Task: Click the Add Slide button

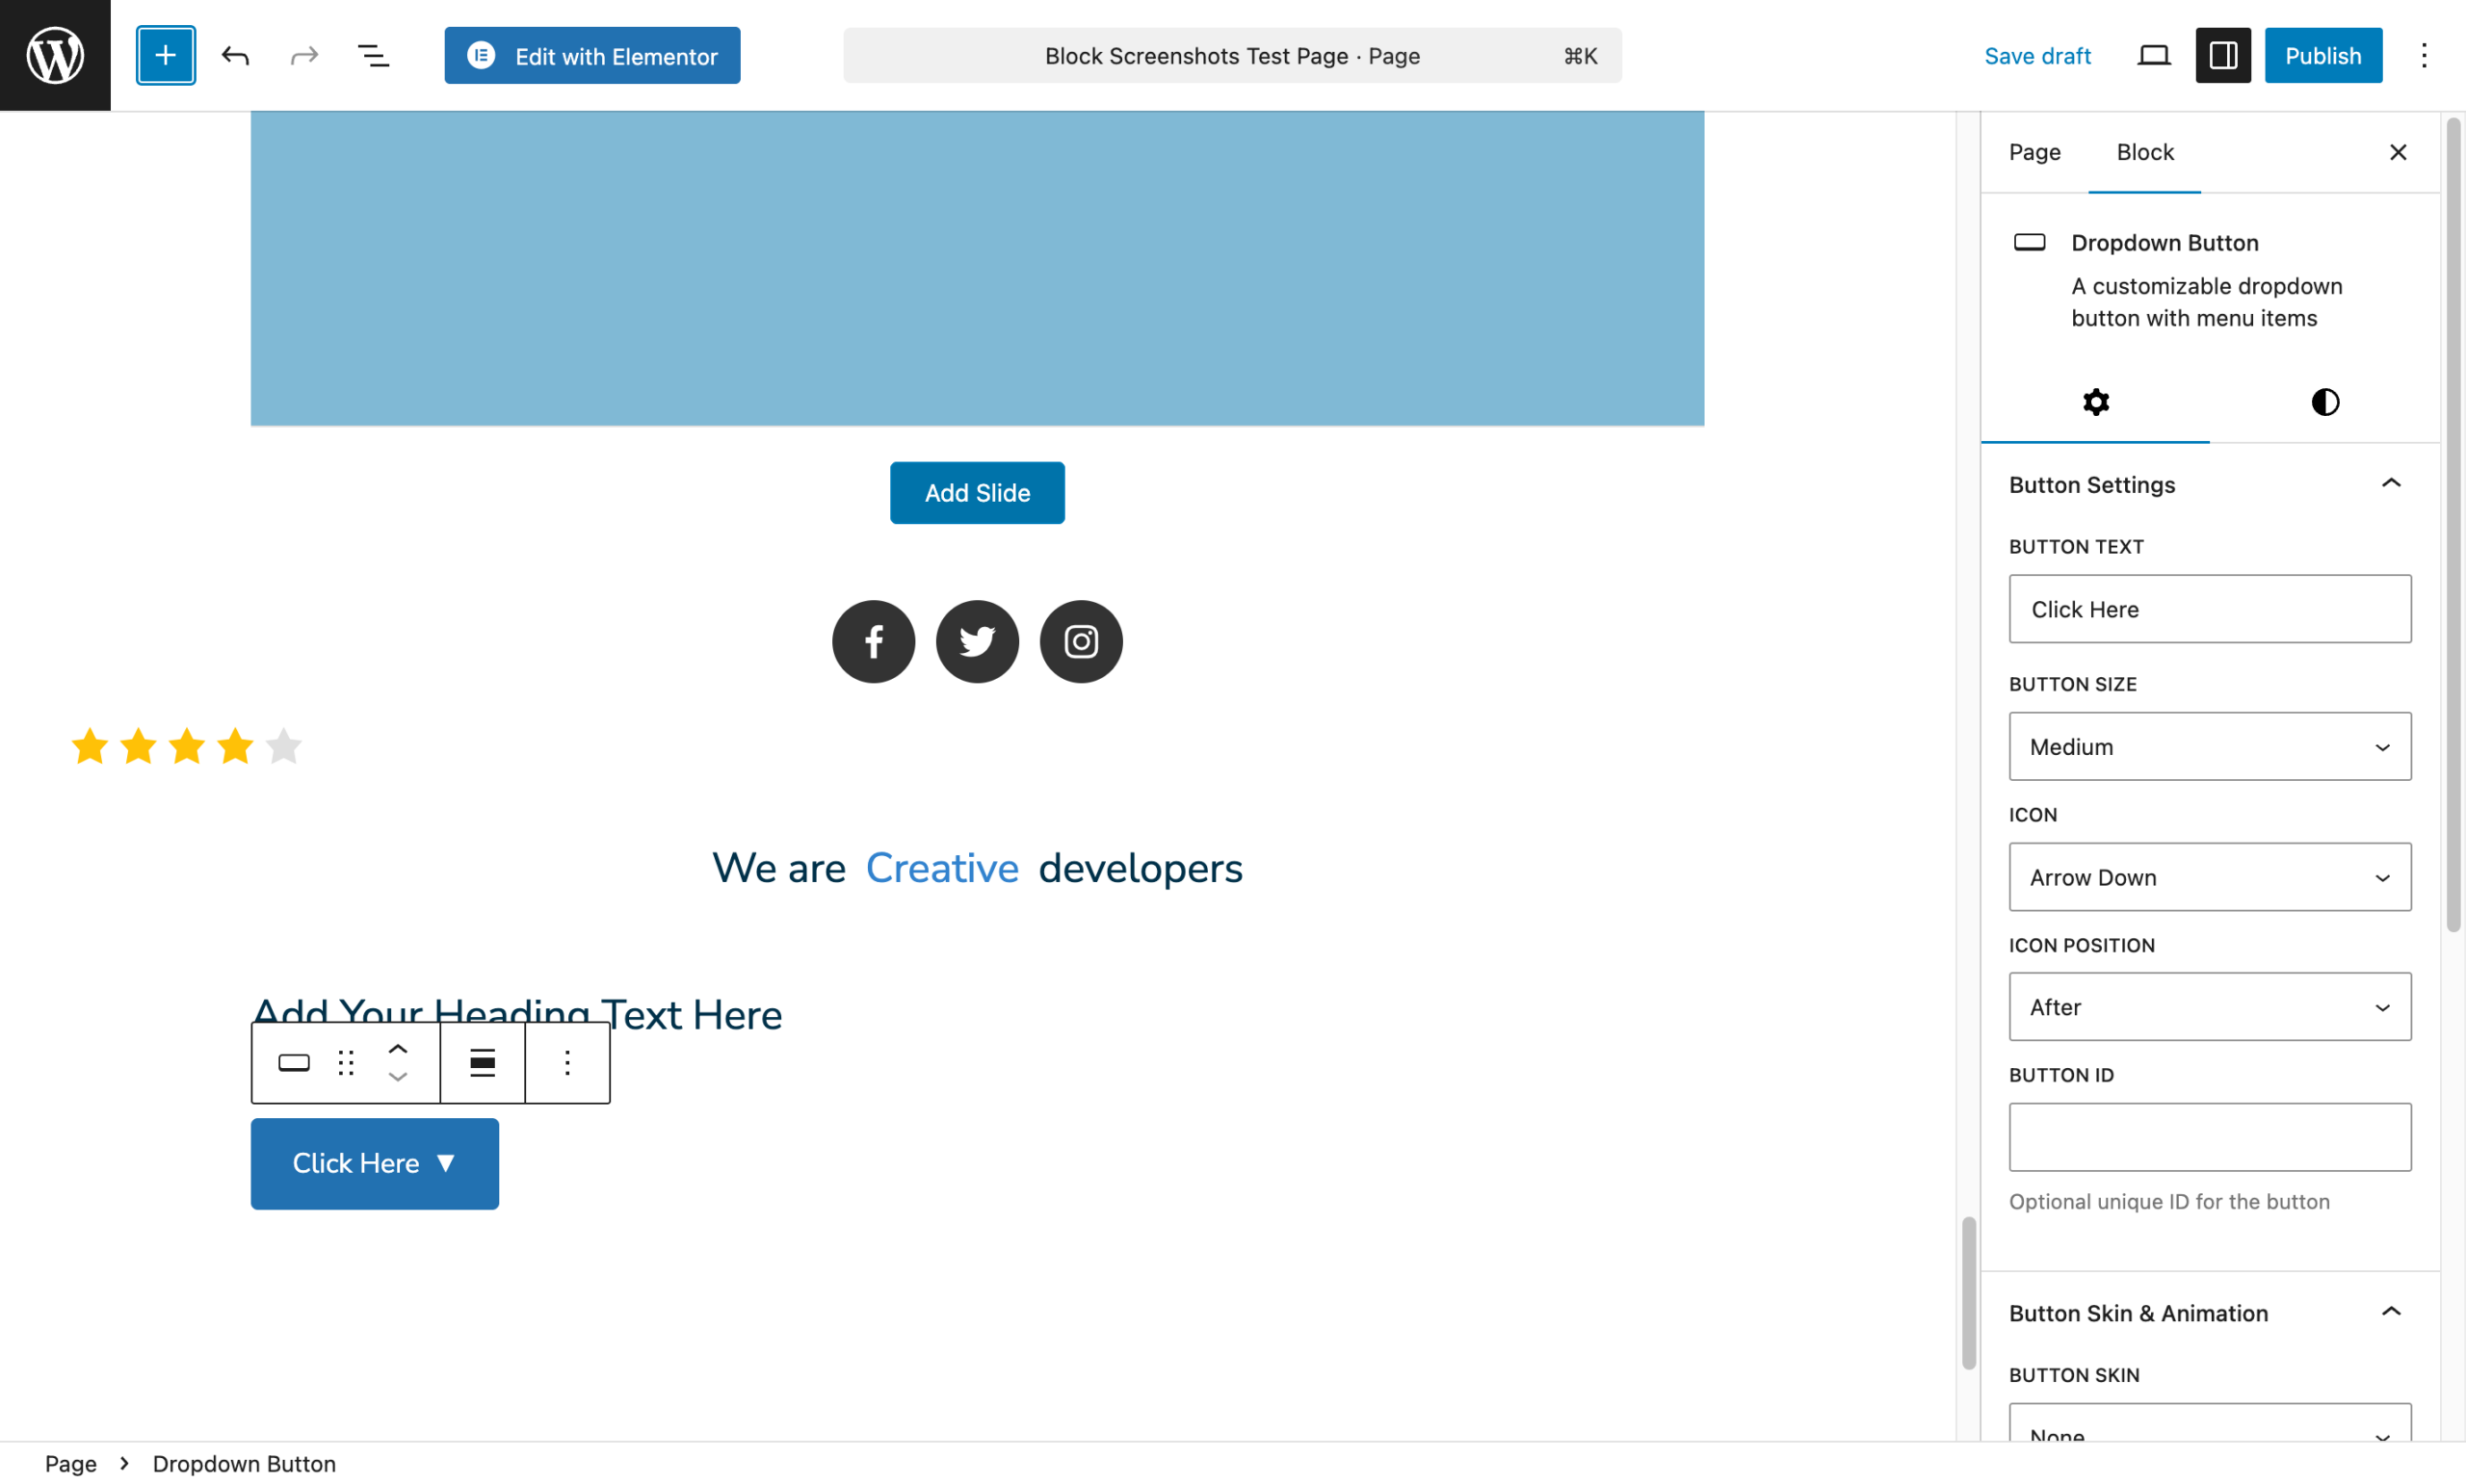Action: click(x=977, y=492)
